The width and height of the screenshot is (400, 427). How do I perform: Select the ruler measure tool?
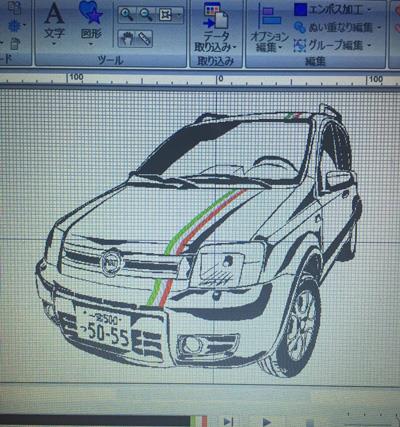(x=145, y=39)
